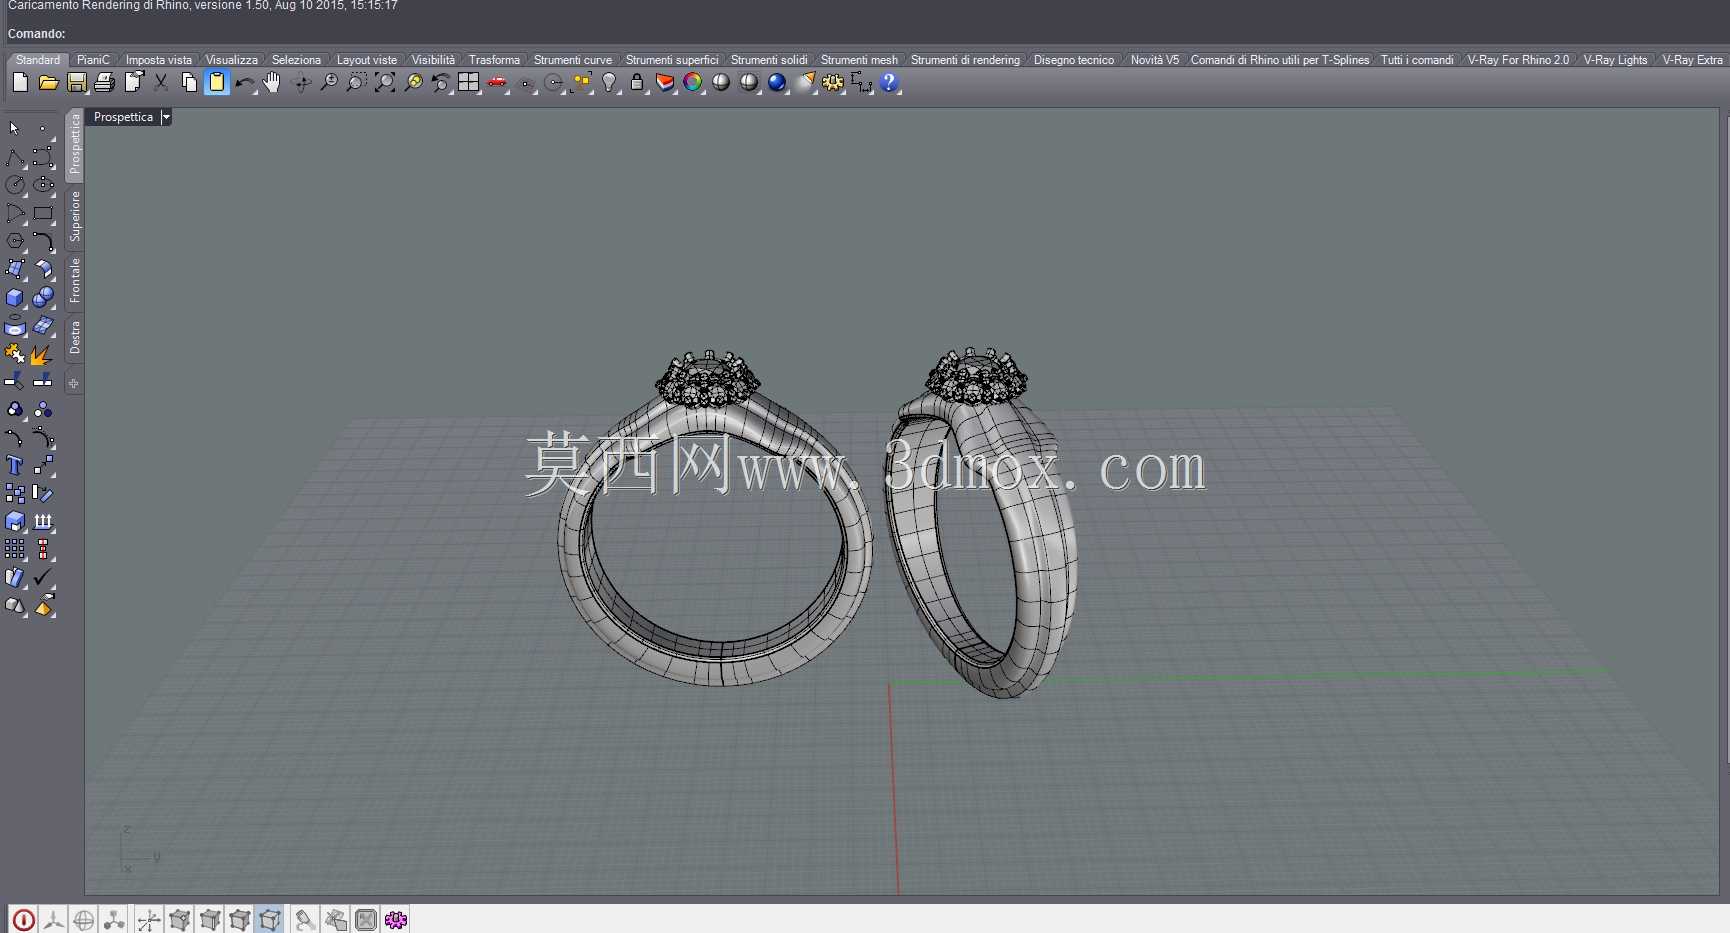
Task: Select the hexagon polygon tool
Action: point(15,241)
